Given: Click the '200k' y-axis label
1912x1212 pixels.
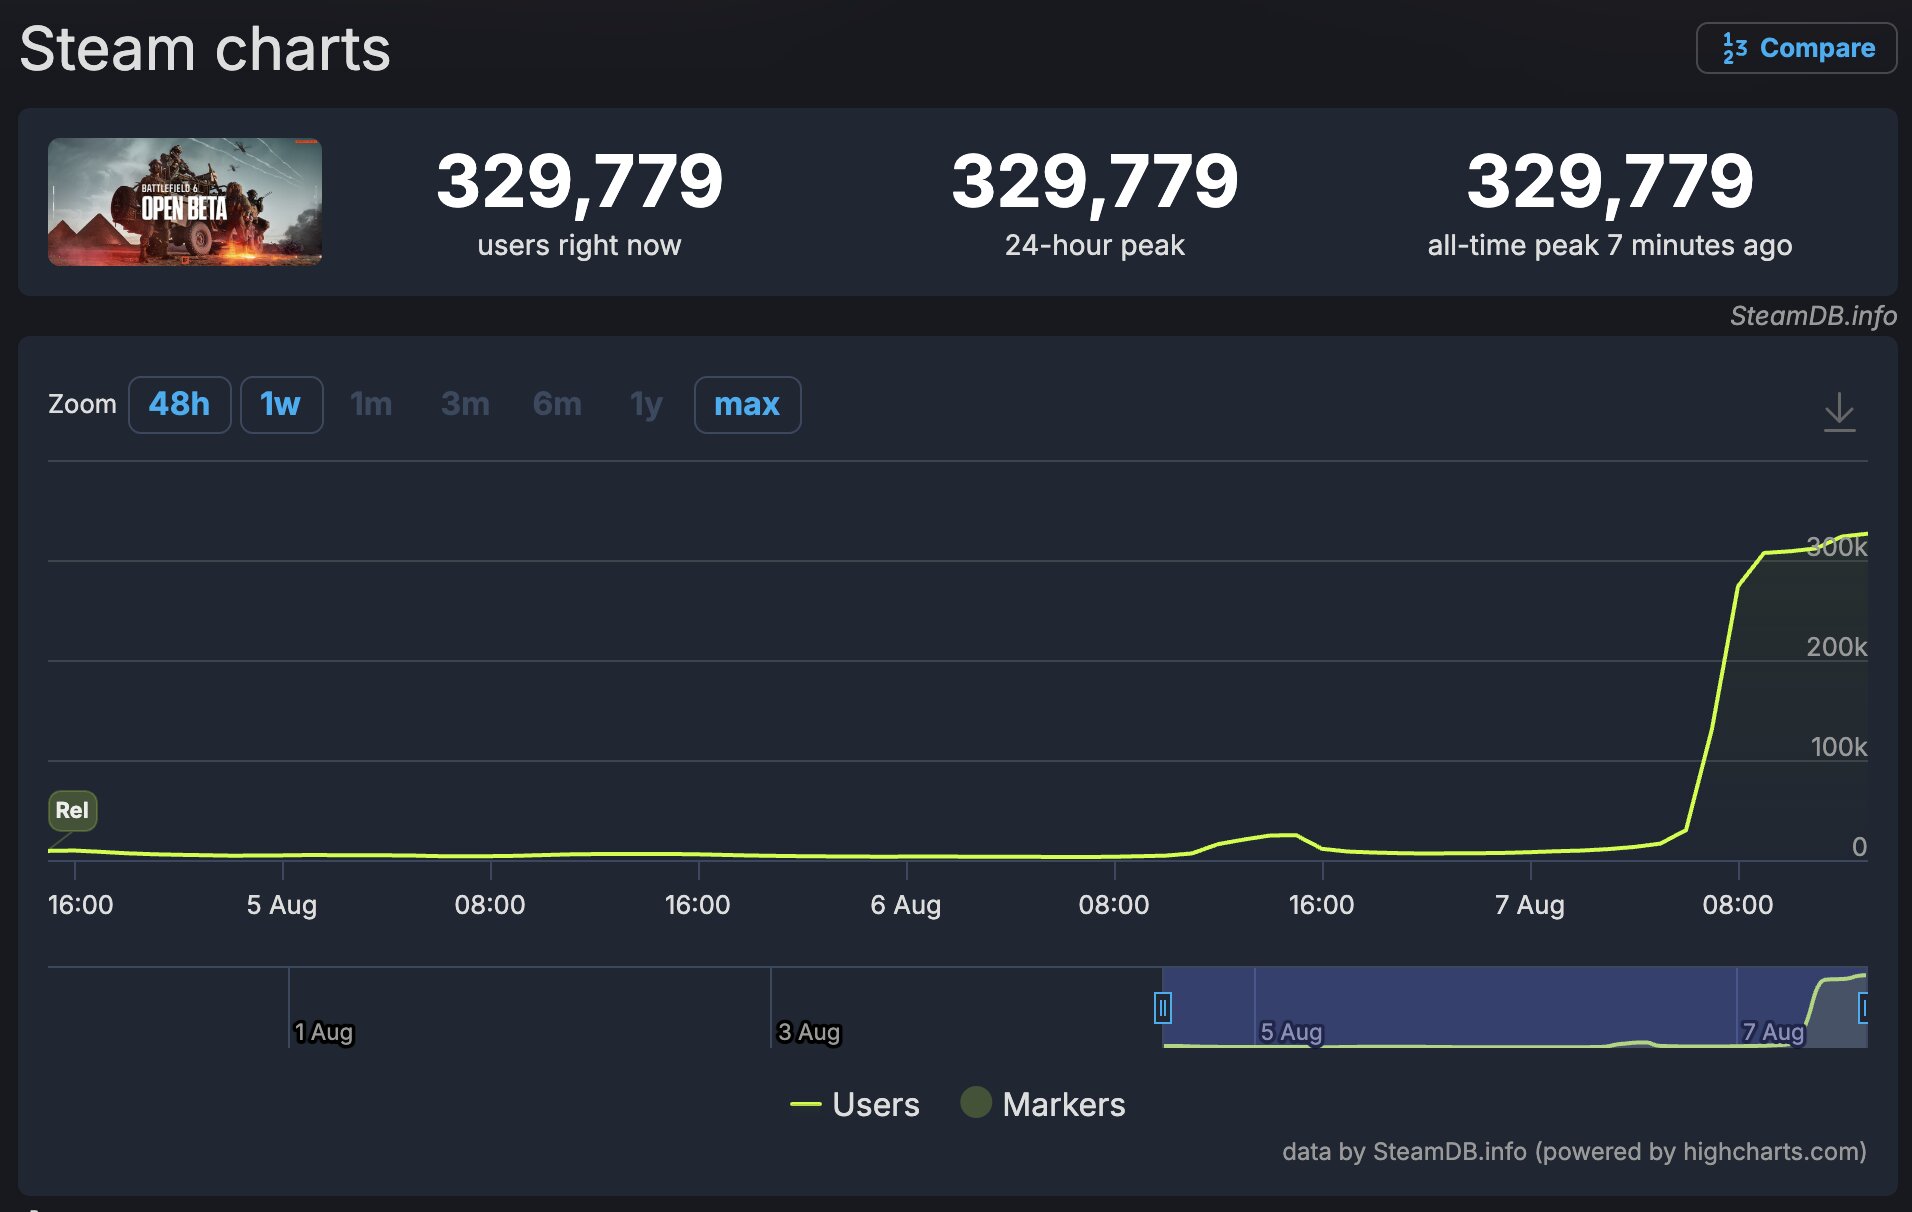Looking at the screenshot, I should (1836, 647).
